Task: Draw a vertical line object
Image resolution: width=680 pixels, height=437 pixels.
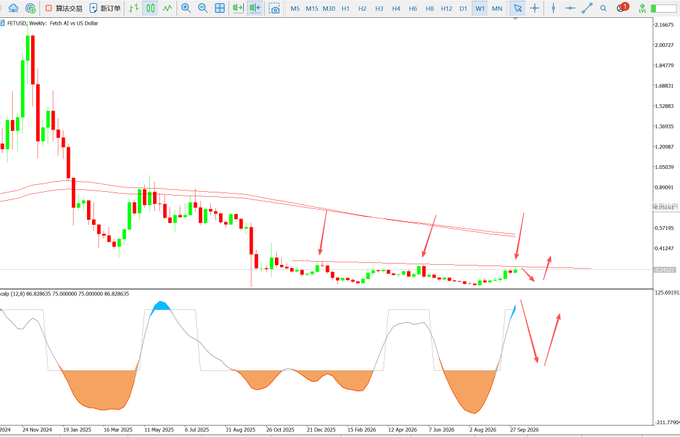Action: 553,8
